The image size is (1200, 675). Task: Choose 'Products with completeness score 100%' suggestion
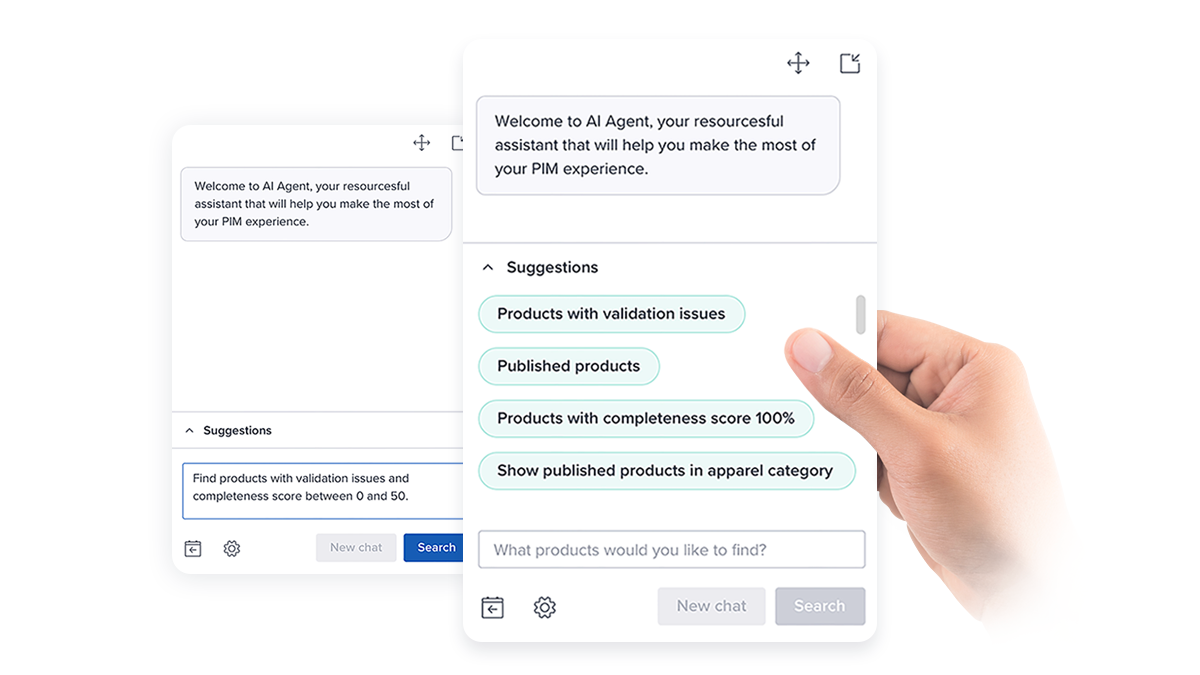[x=645, y=418]
